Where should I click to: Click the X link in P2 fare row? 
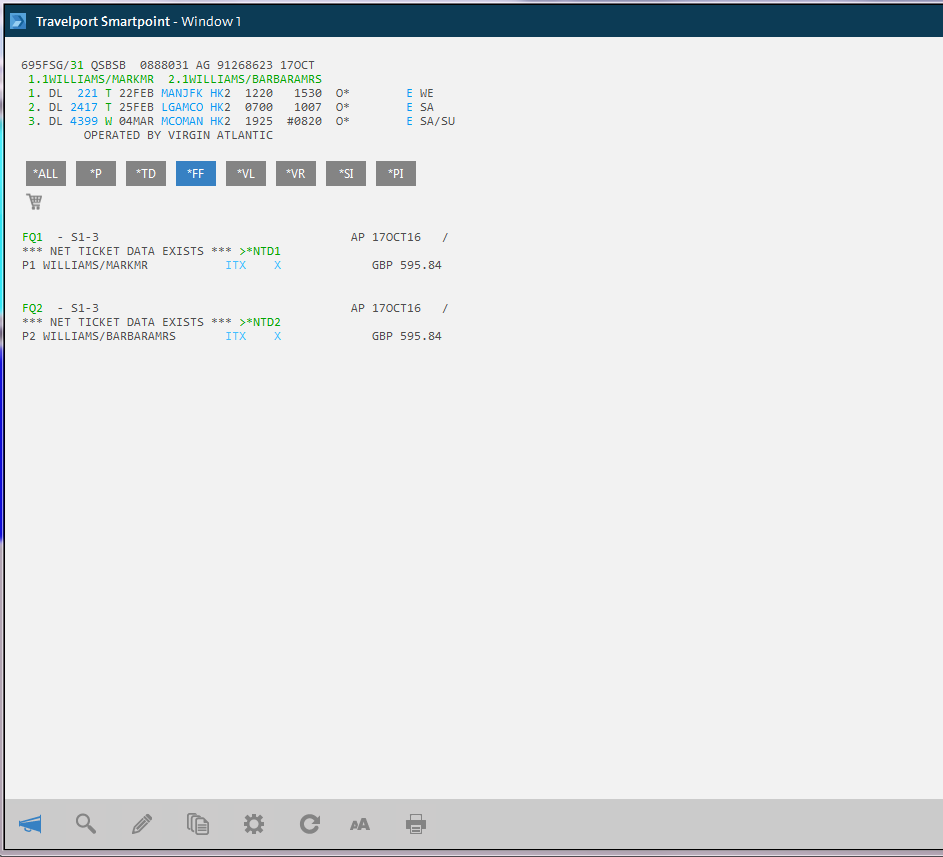[277, 336]
